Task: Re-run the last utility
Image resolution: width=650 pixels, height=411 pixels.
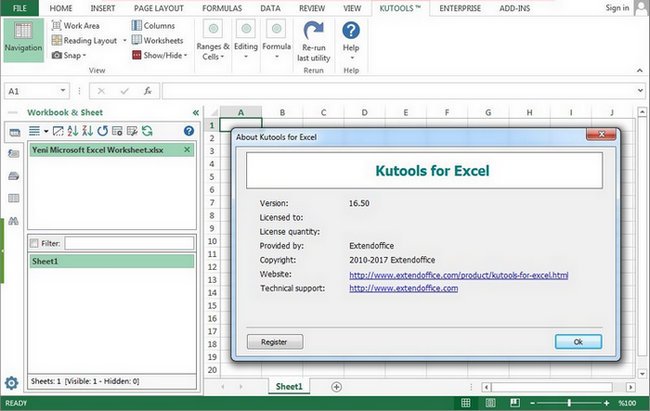Action: (313, 41)
